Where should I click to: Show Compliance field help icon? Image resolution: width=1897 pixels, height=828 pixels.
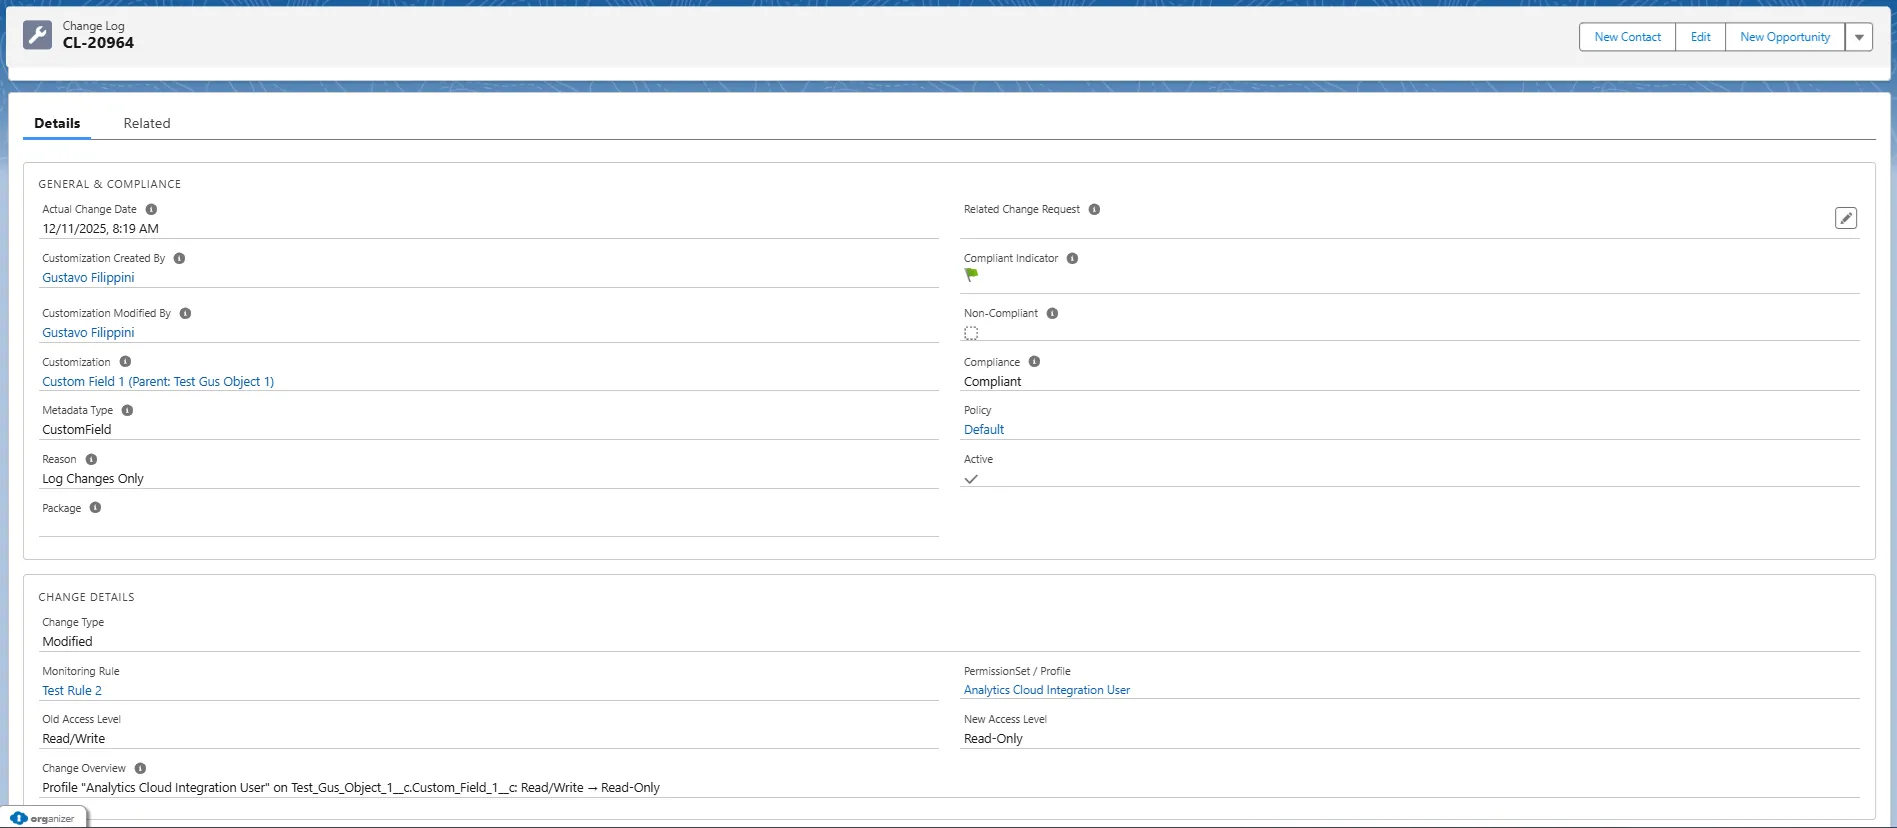tap(1034, 361)
